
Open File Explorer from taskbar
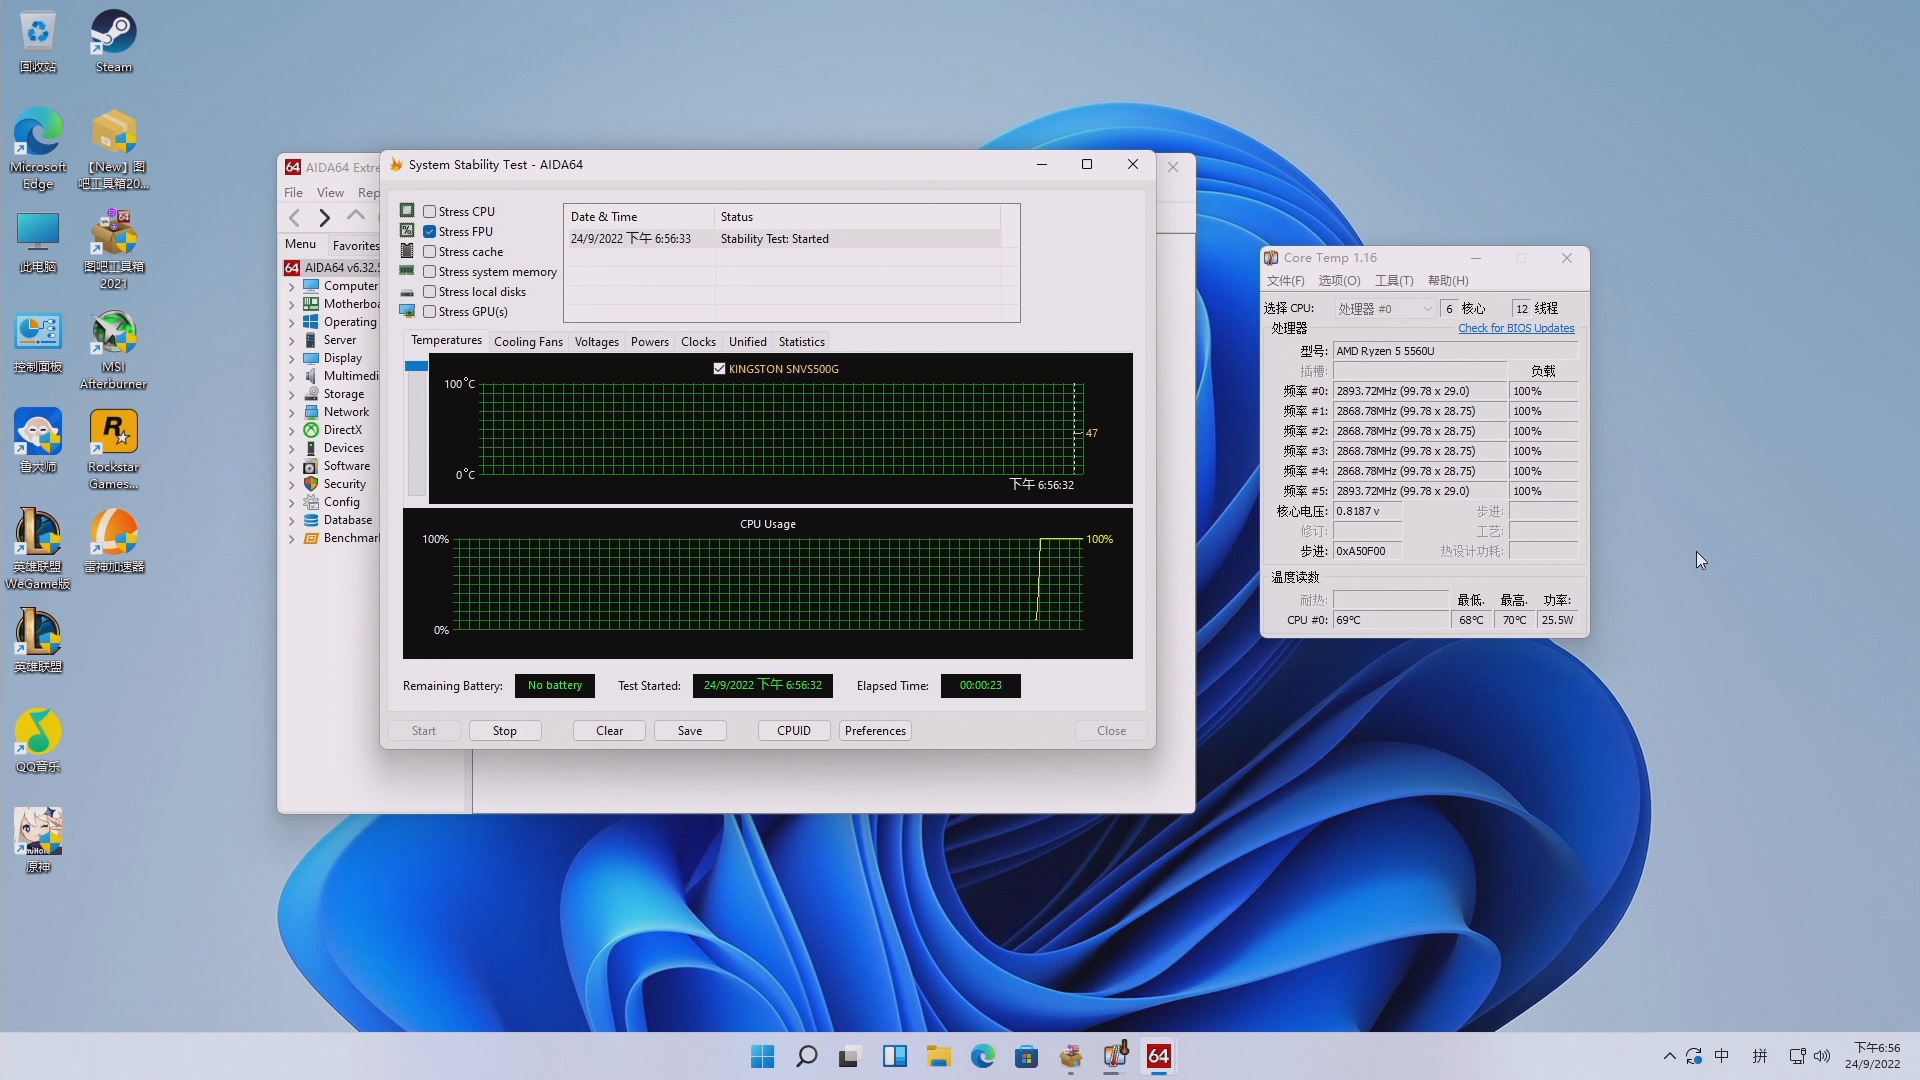(x=938, y=1056)
